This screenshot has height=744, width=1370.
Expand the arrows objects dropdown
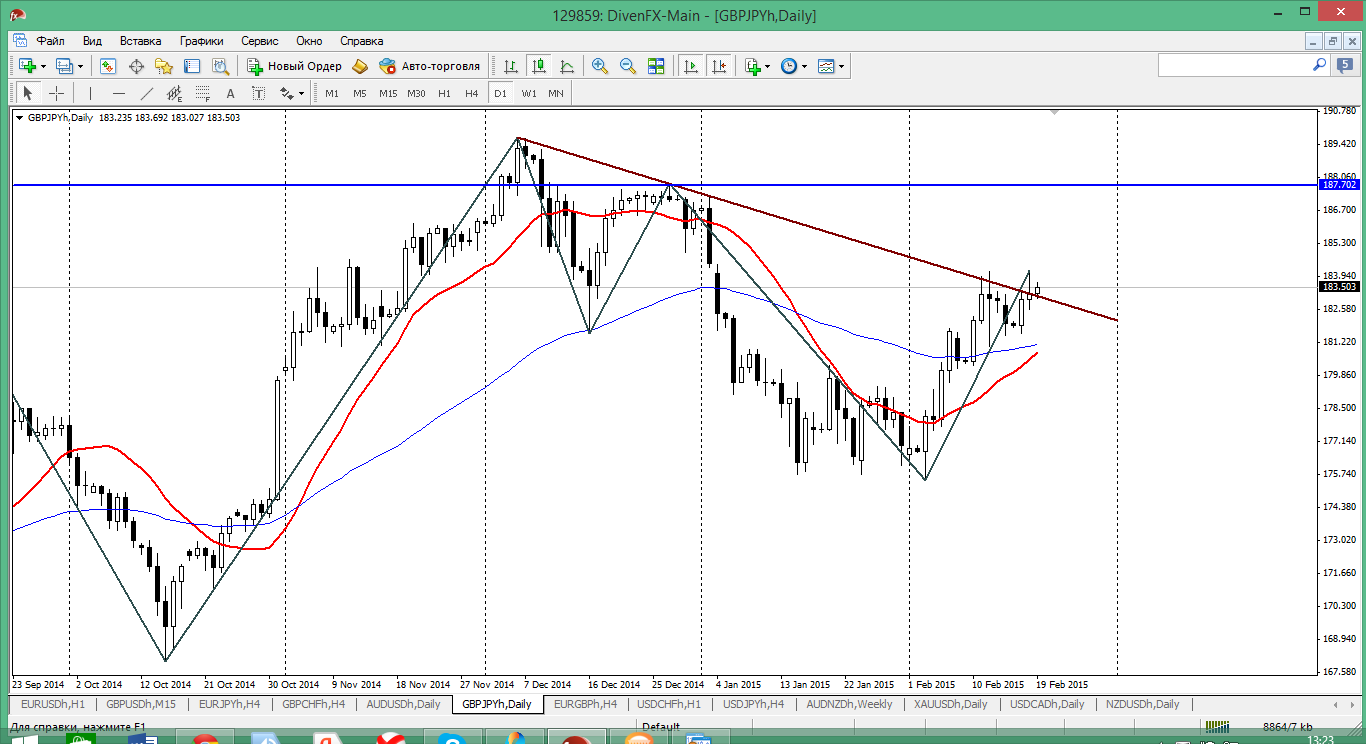pos(292,93)
